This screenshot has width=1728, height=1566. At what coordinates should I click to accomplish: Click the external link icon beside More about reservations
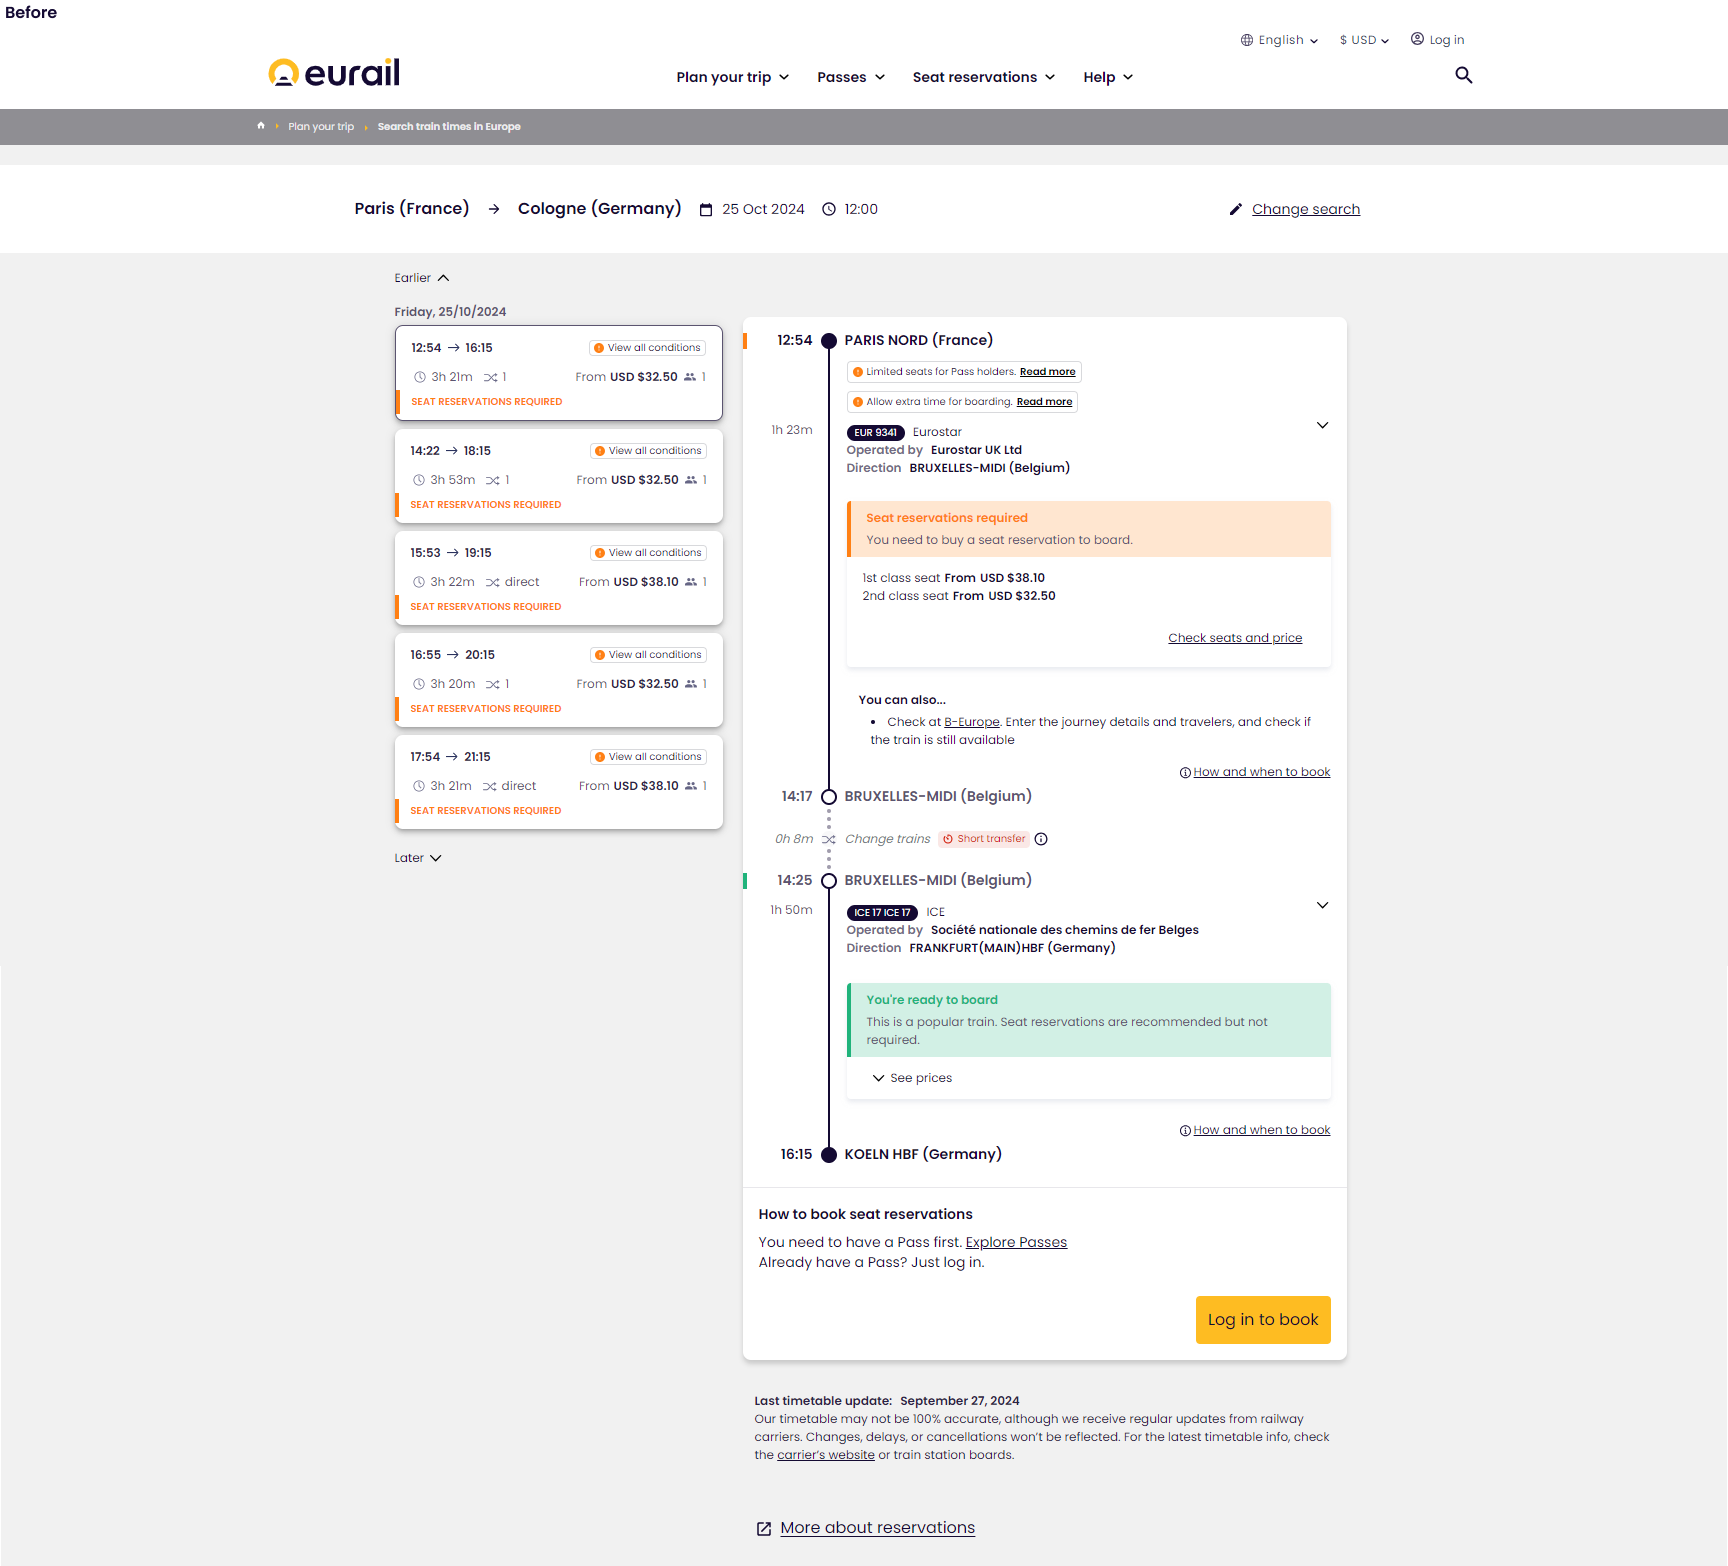click(764, 1528)
